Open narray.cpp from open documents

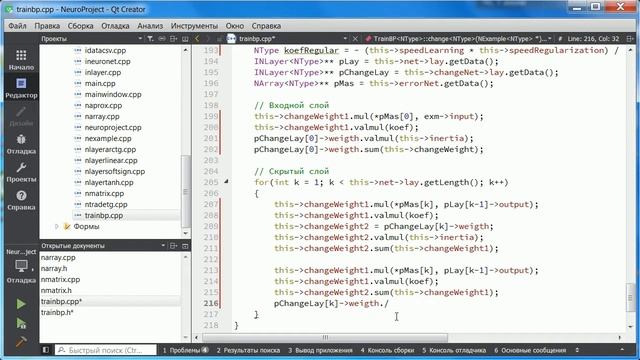(58, 258)
